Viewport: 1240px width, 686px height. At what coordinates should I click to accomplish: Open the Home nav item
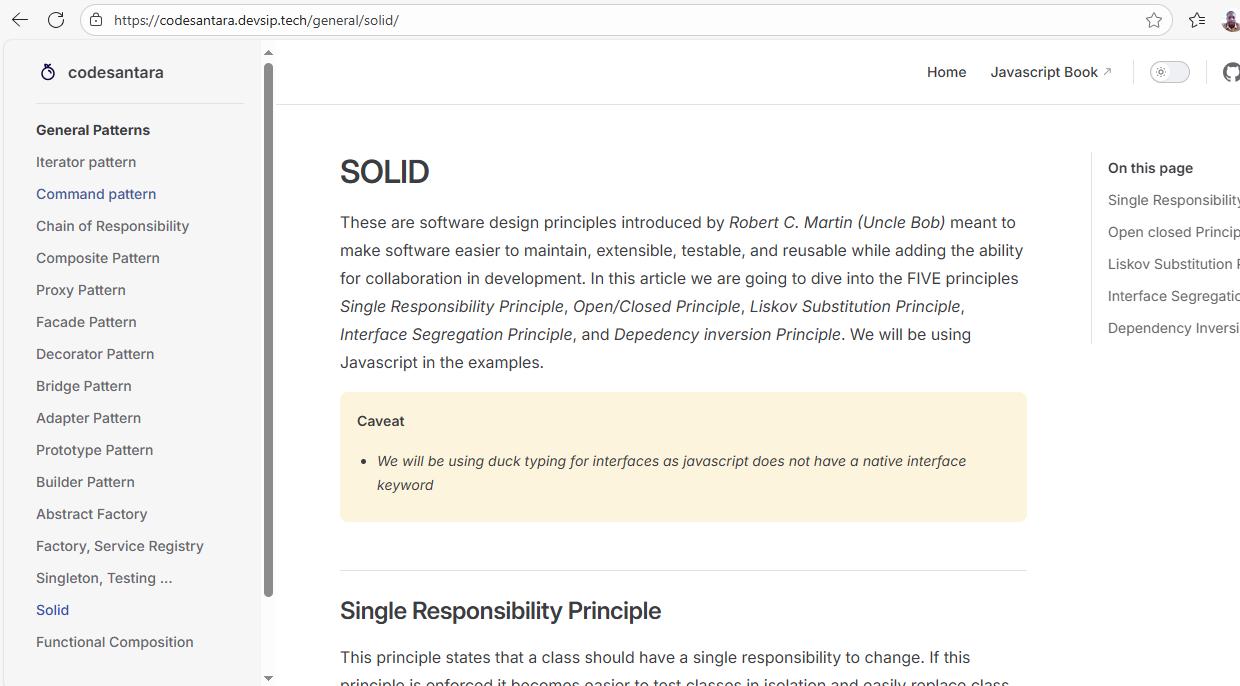[946, 72]
